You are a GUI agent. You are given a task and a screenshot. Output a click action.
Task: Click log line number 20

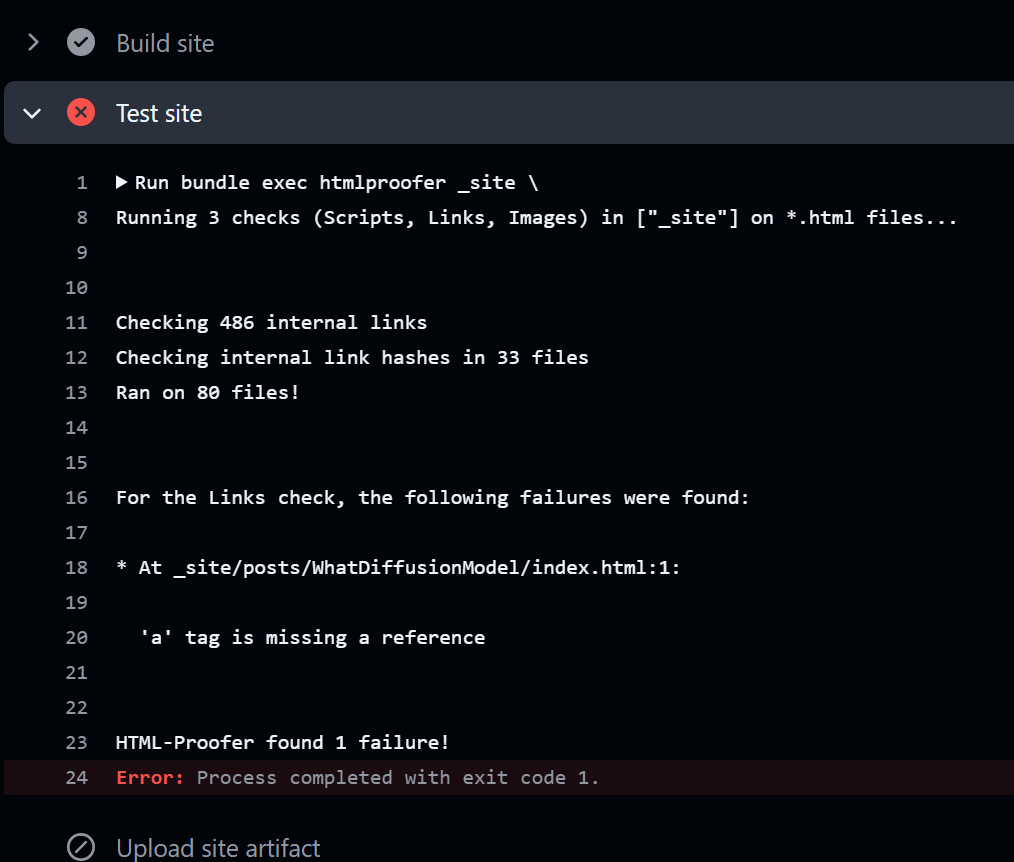[76, 638]
